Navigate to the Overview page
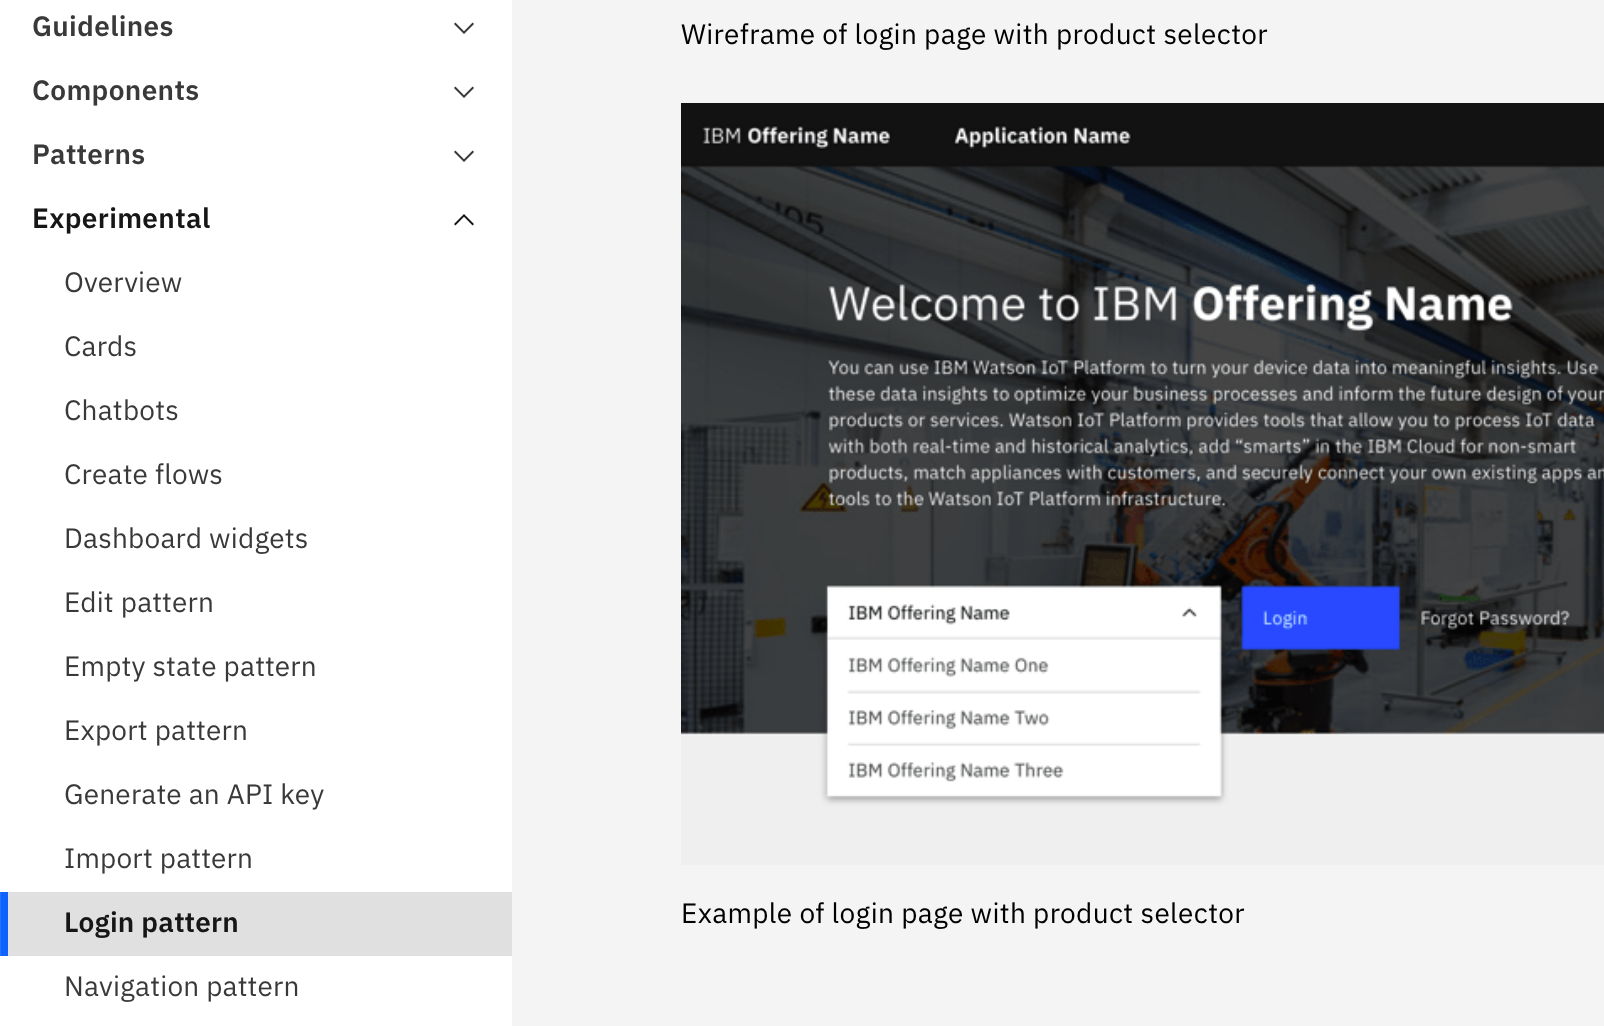 [122, 282]
